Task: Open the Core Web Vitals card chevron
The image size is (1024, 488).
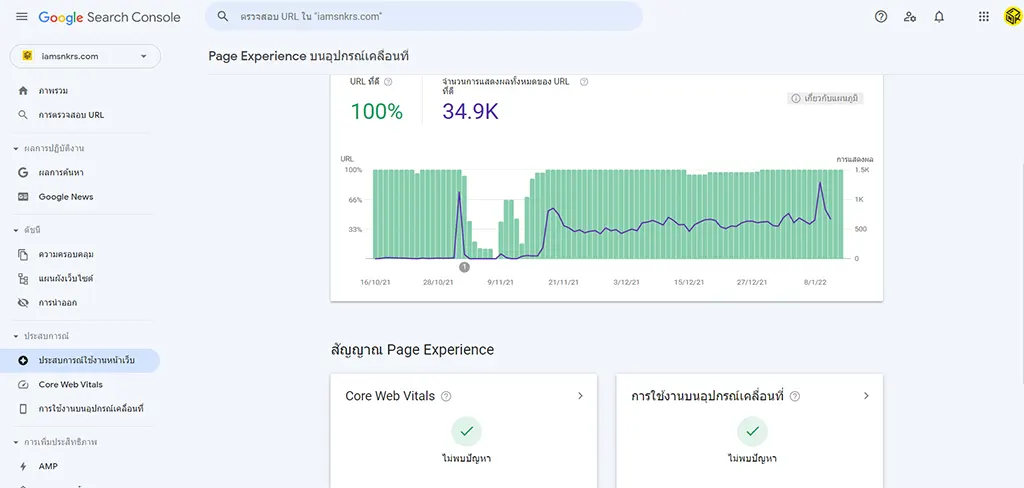Action: (x=580, y=396)
